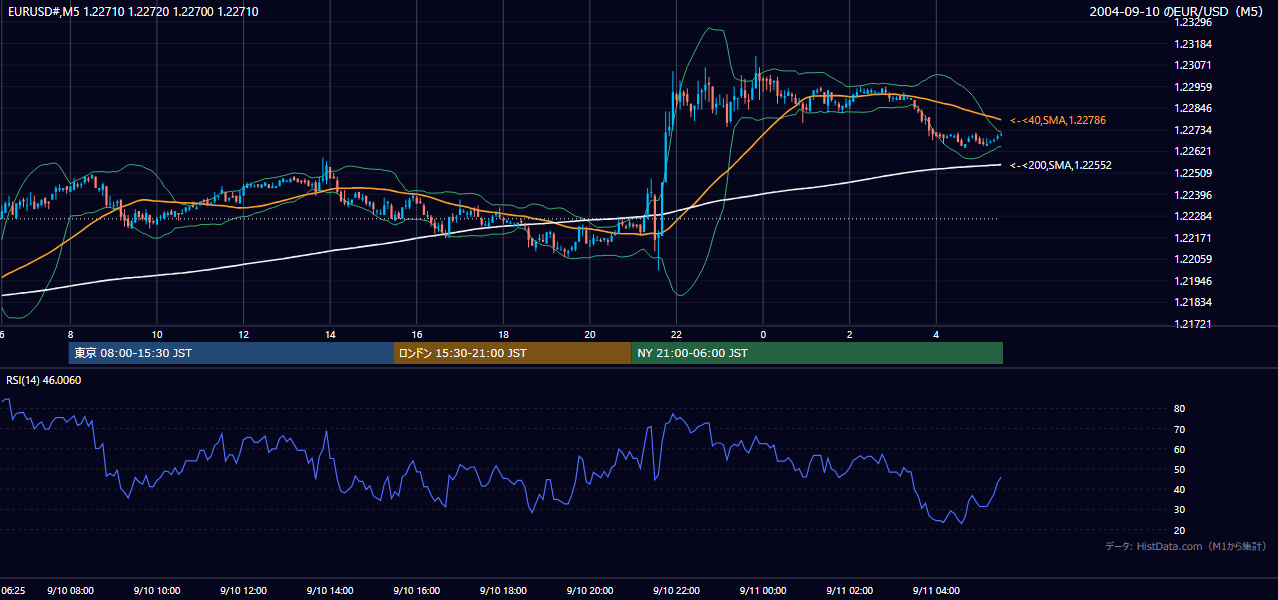The width and height of the screenshot is (1278, 600).
Task: Click the white '200,SMA,1.22552' indicator label
Action: (x=1061, y=165)
